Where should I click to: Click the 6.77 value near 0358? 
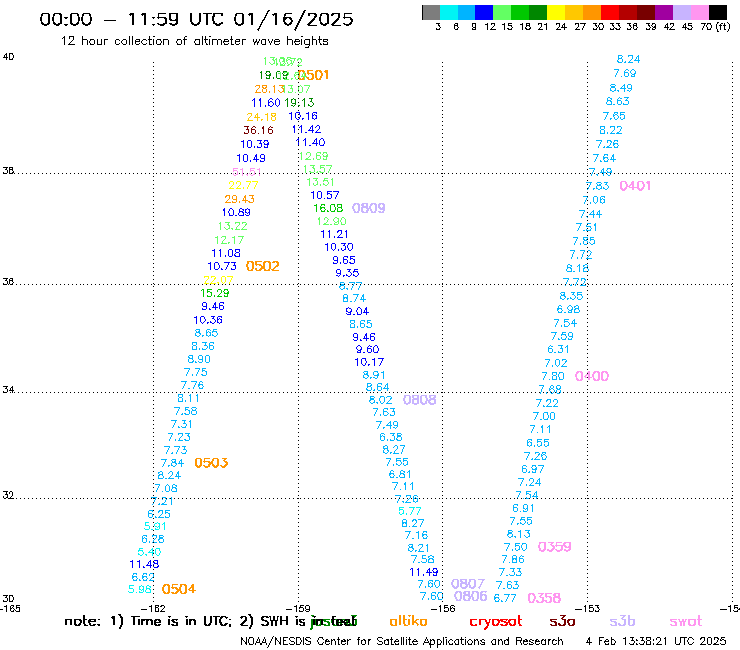pos(505,598)
